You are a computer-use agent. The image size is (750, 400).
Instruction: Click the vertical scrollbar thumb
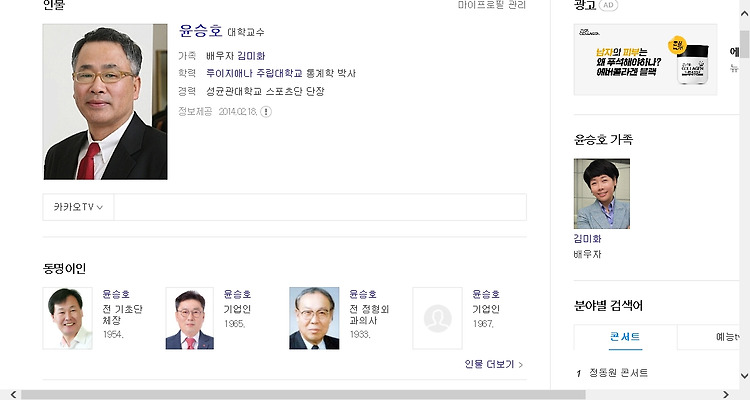tap(745, 44)
